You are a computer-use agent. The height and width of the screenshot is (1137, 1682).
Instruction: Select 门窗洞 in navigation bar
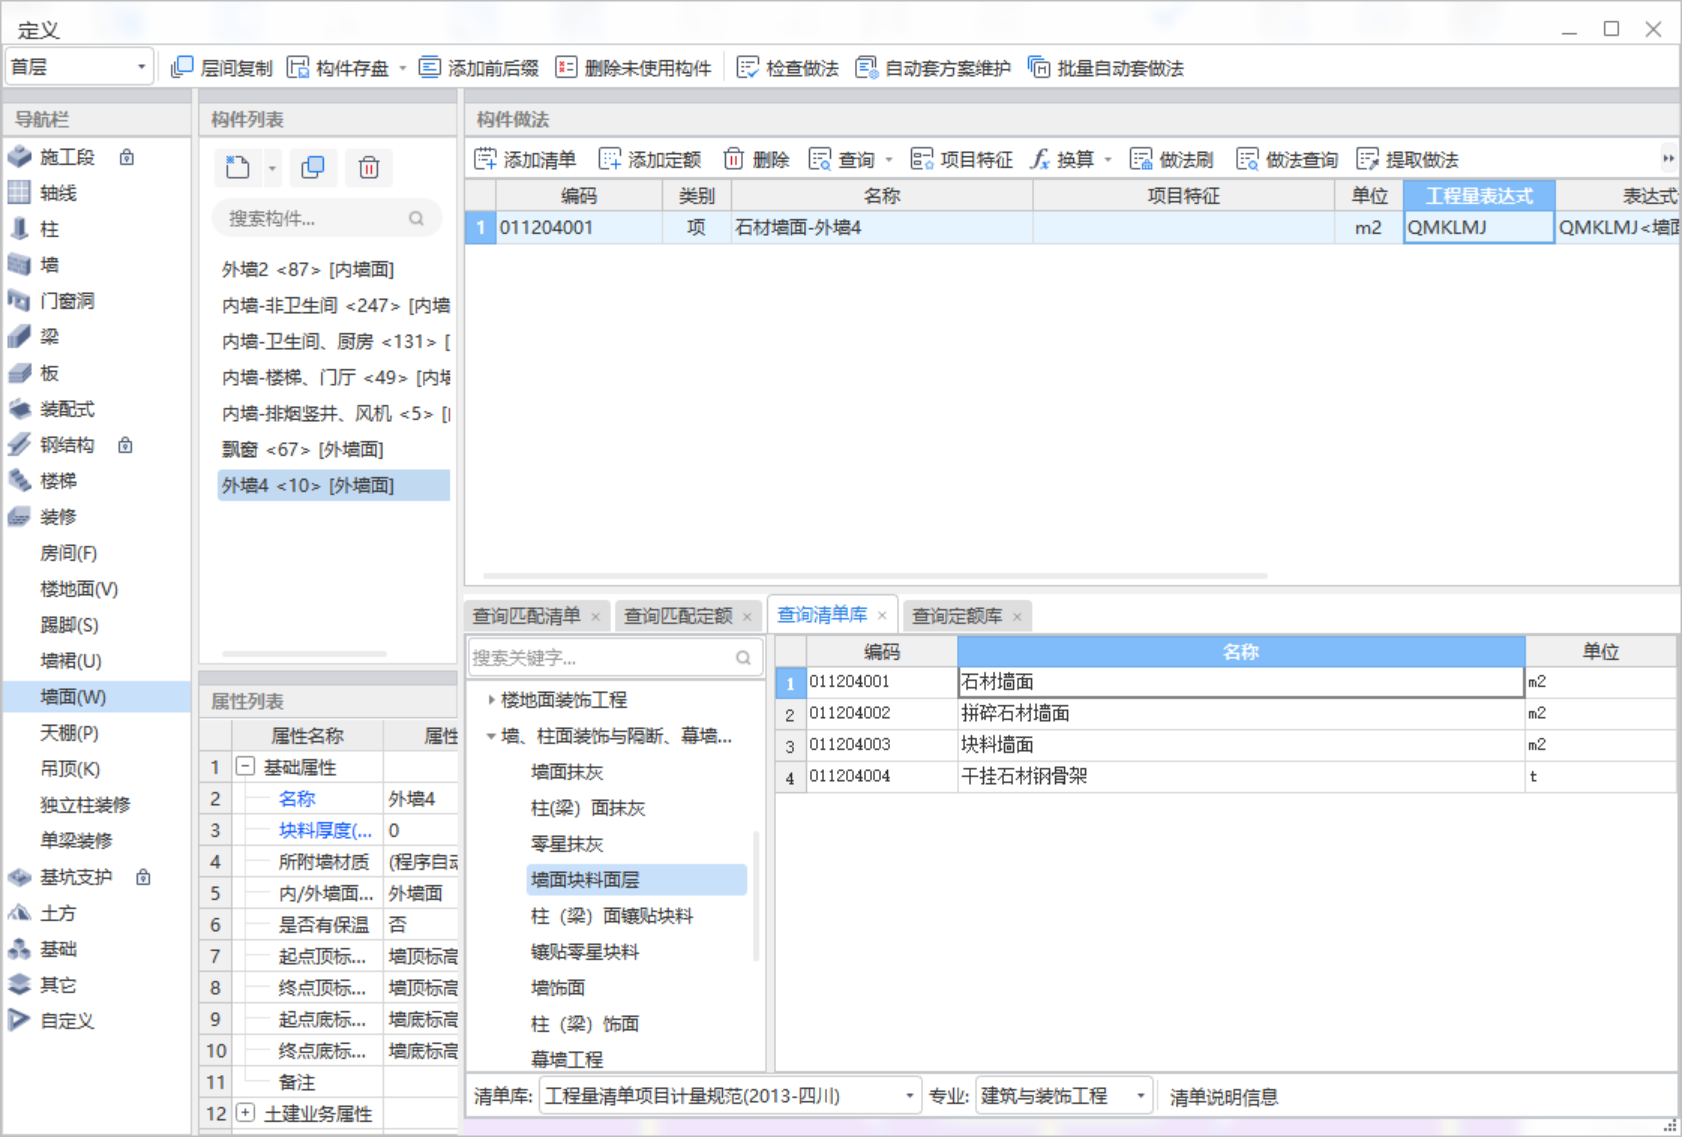click(x=67, y=301)
